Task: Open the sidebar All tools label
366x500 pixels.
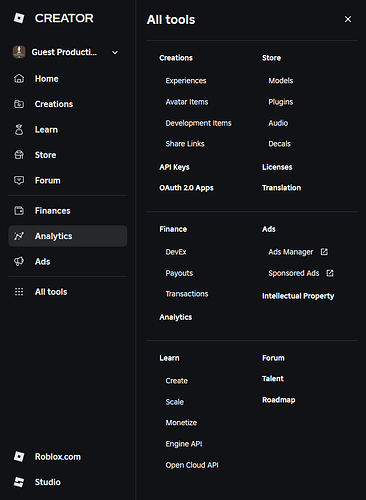Action: pos(51,292)
